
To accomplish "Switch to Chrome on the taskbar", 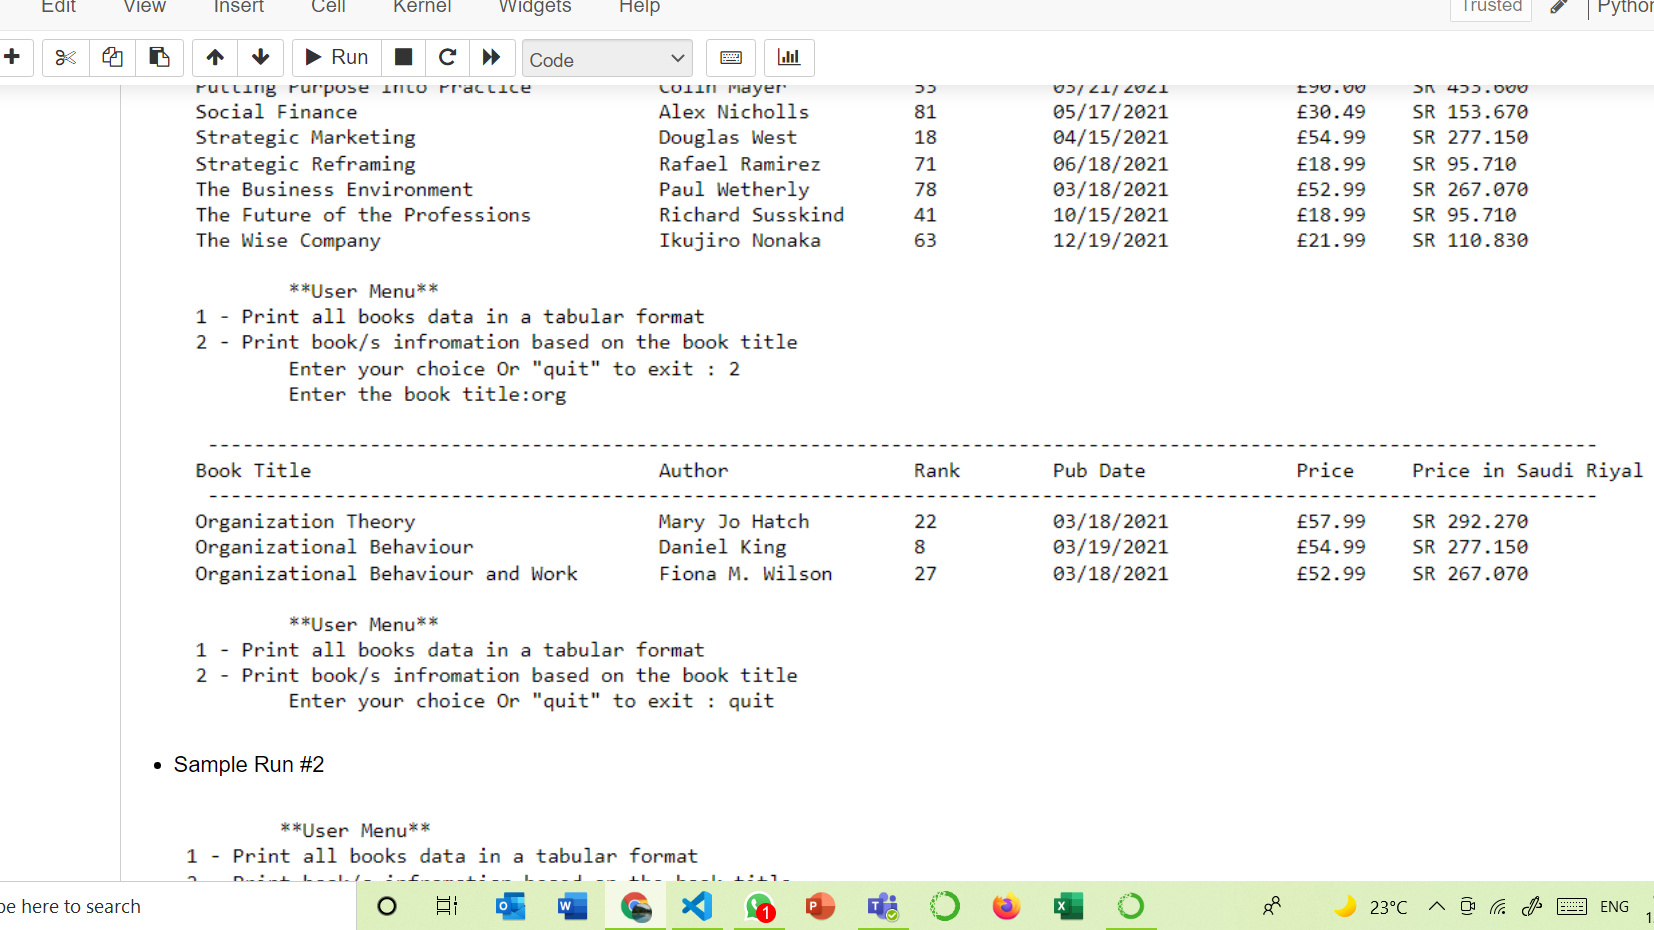I will click(x=635, y=906).
